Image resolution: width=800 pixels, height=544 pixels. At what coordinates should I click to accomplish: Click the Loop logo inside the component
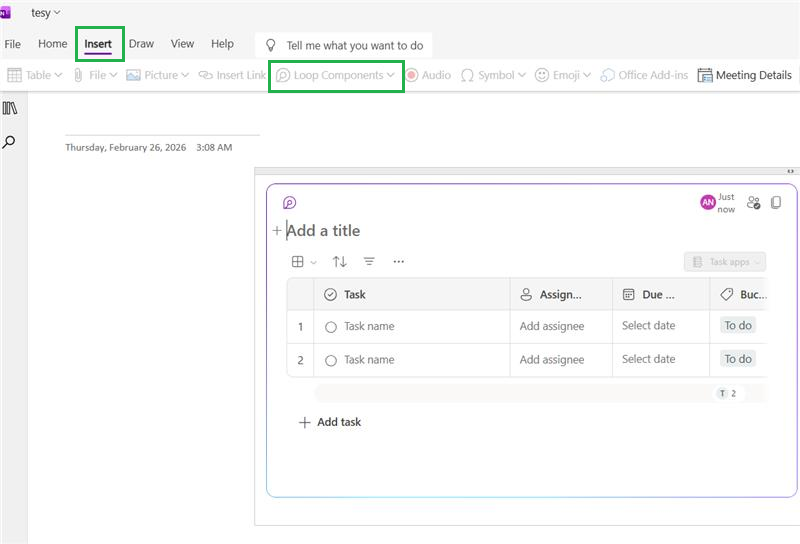pyautogui.click(x=289, y=203)
